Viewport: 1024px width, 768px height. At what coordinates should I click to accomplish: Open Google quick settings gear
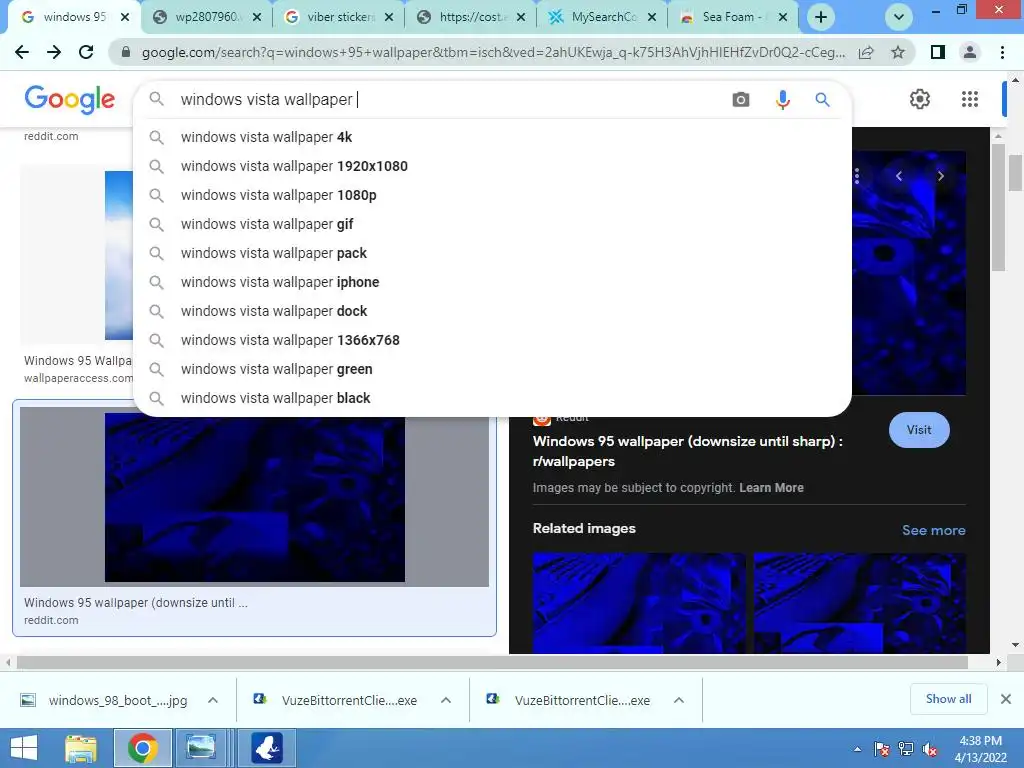click(920, 99)
